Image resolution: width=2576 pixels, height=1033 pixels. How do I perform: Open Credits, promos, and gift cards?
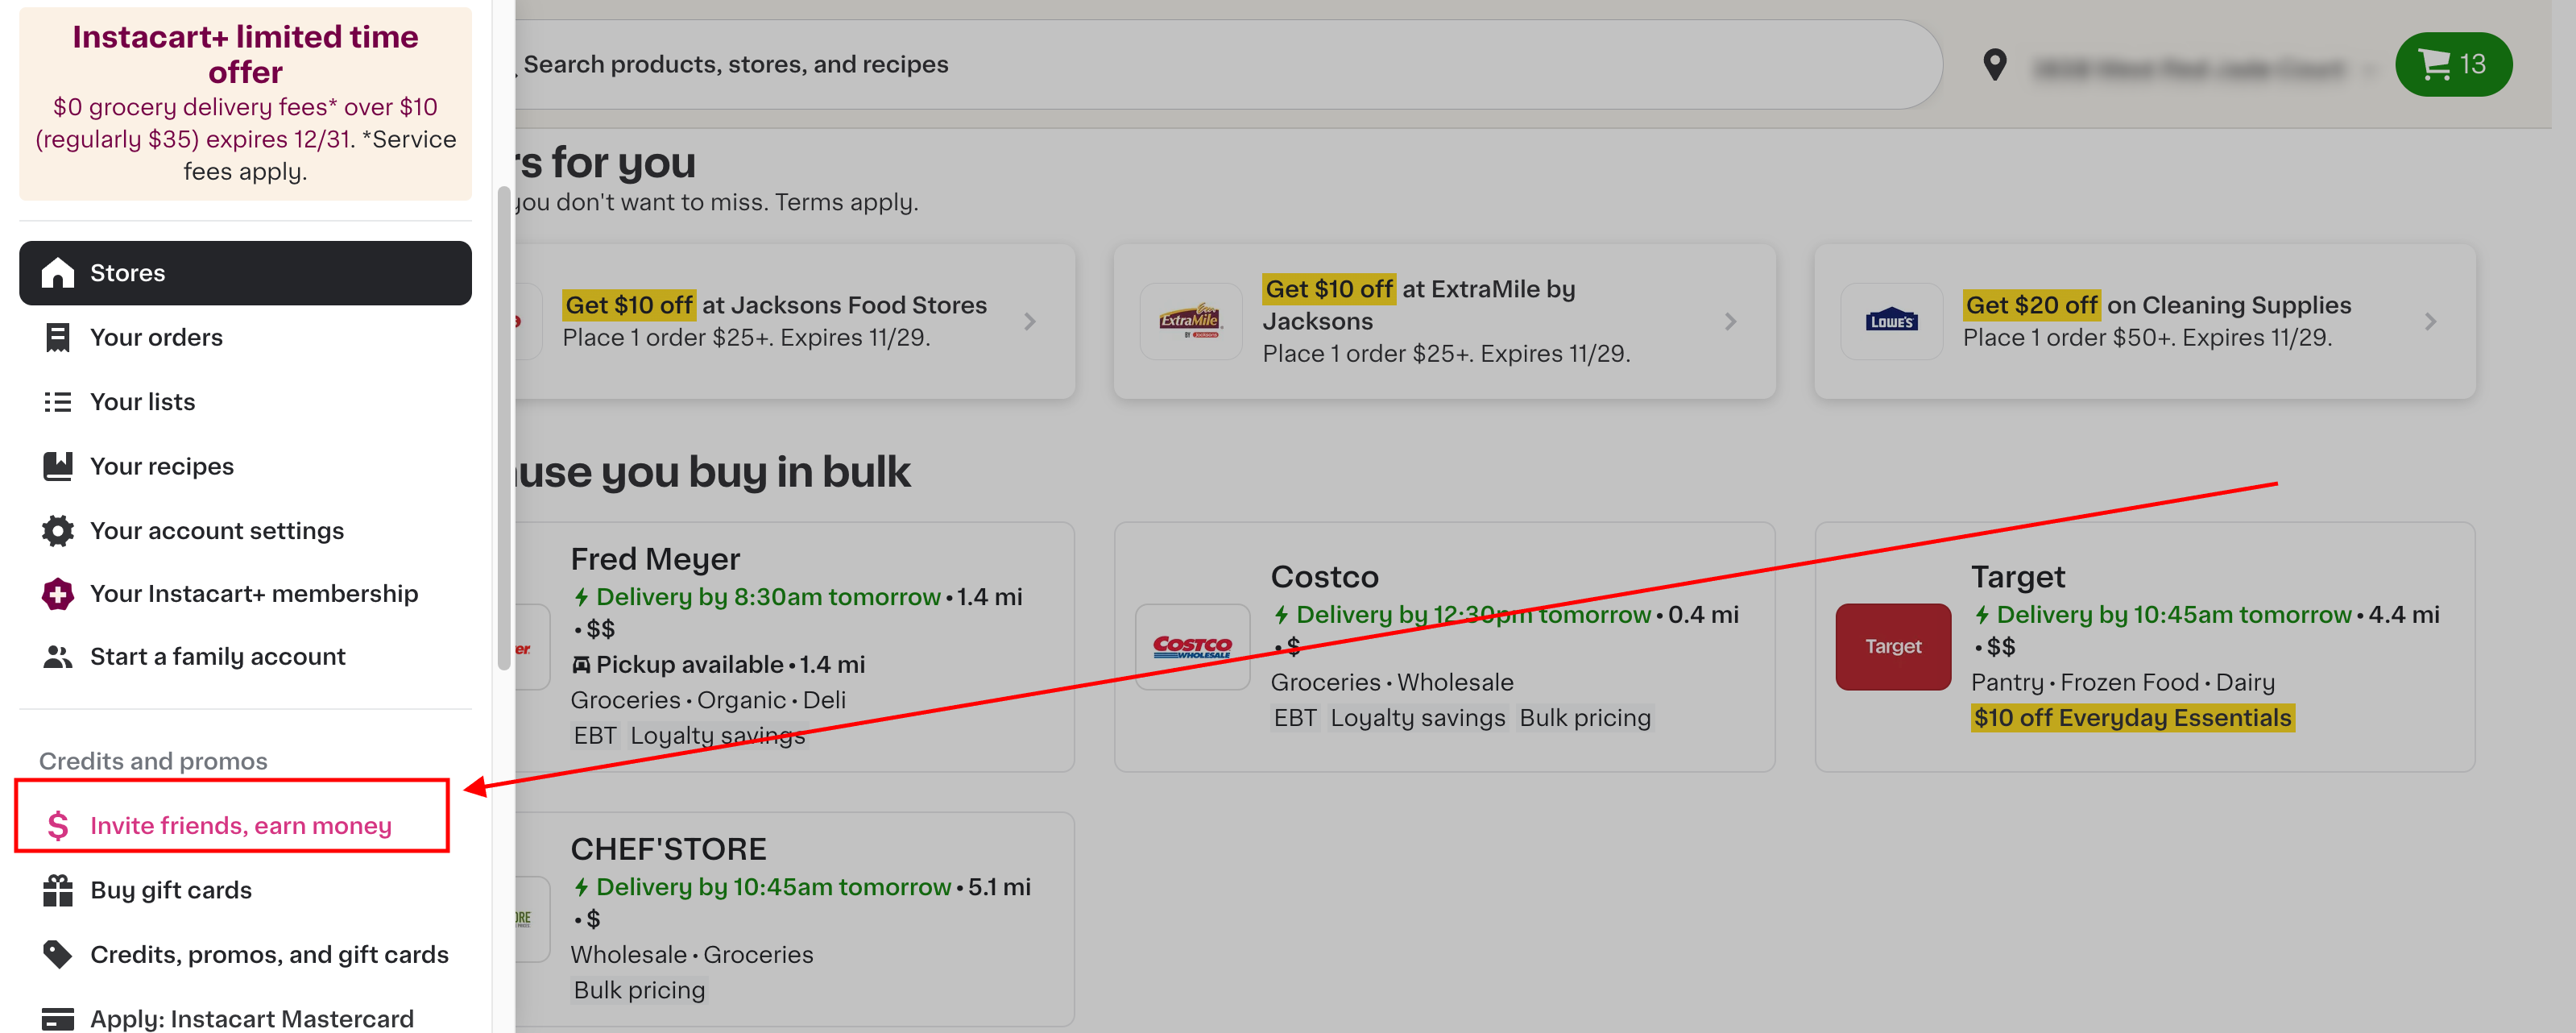[245, 955]
